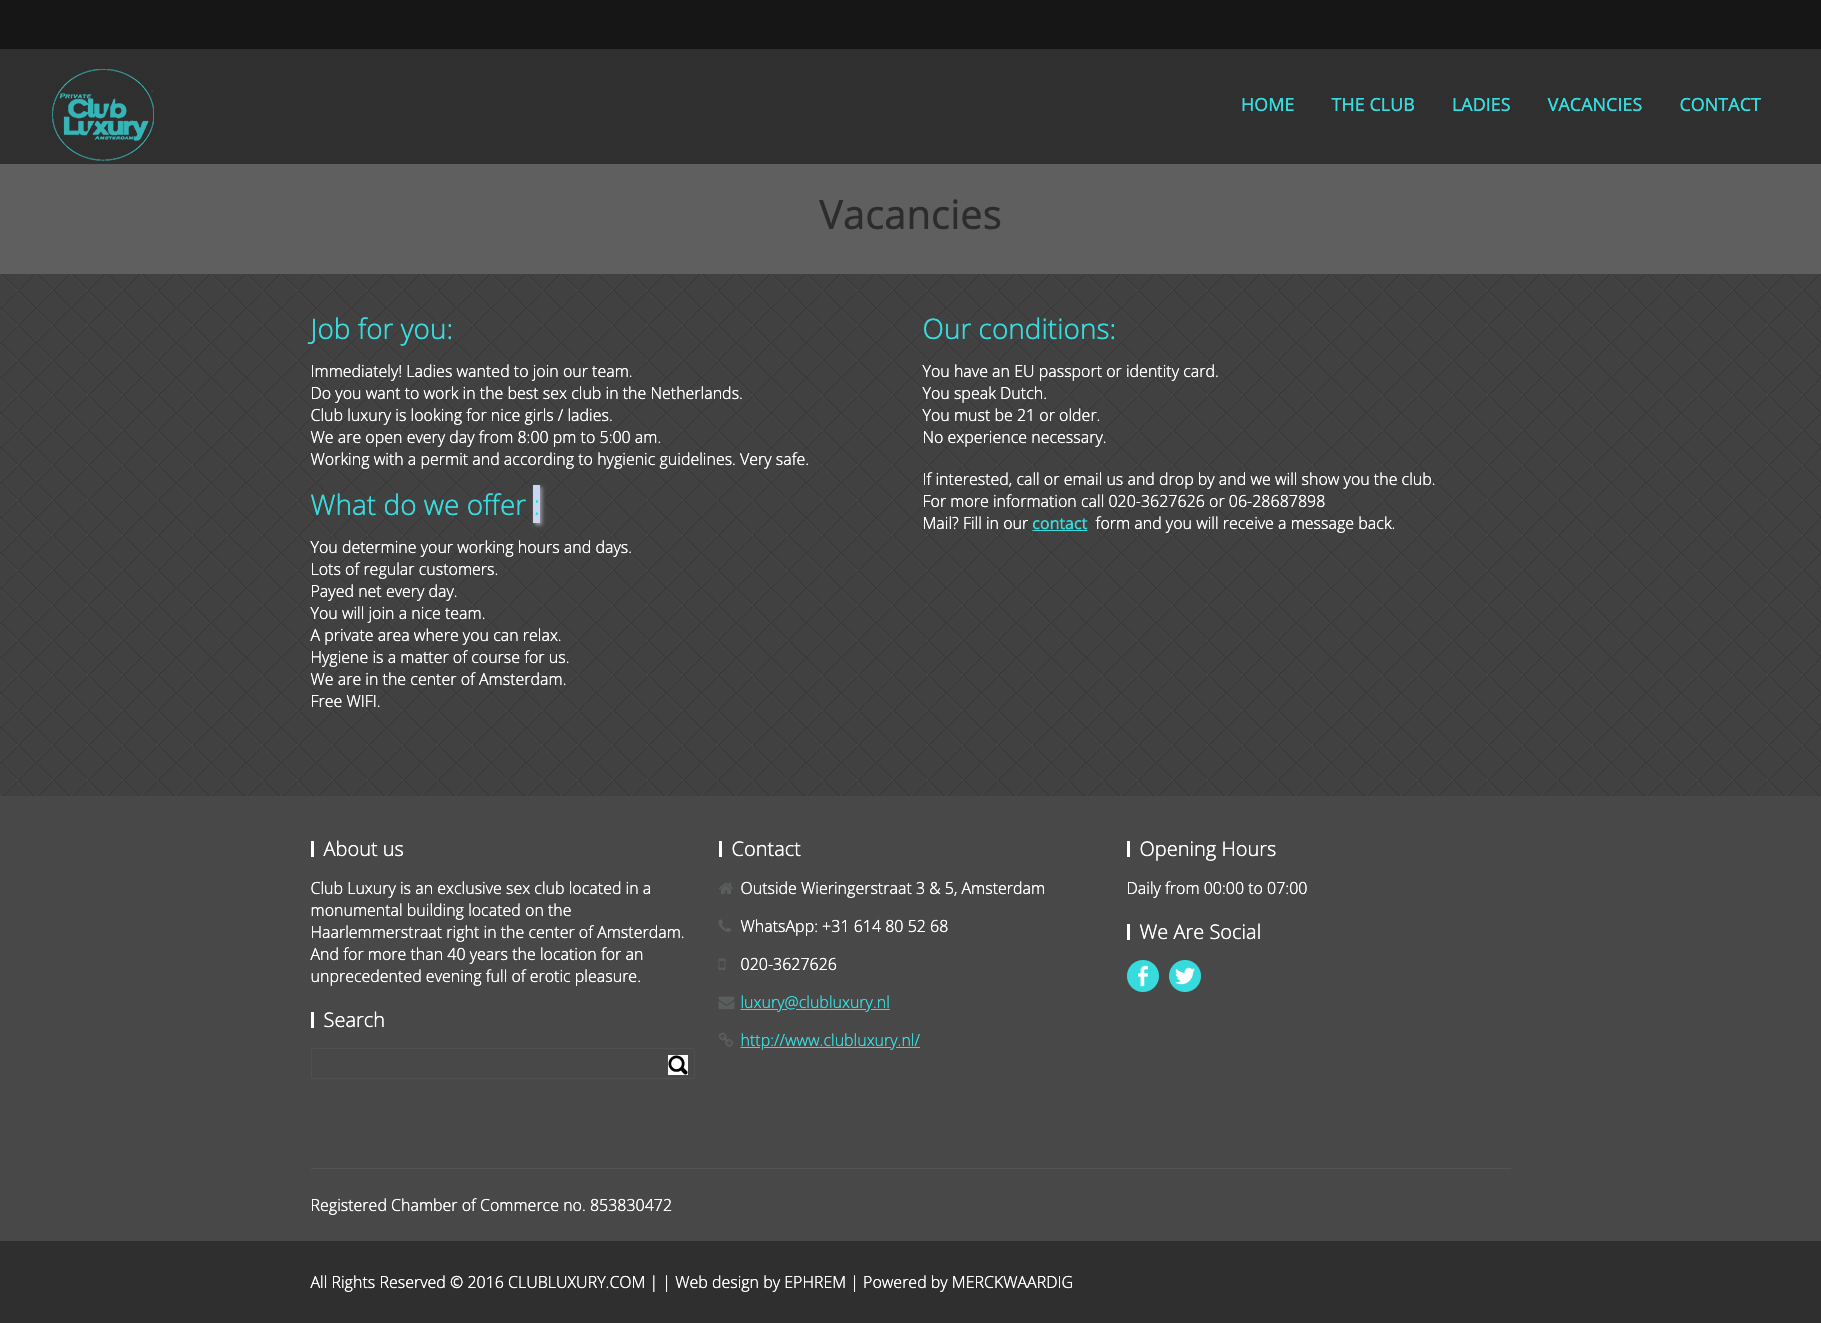Viewport: 1821px width, 1323px height.
Task: Open the http://www.clubluxury.nl/ link
Action: [x=829, y=1041]
